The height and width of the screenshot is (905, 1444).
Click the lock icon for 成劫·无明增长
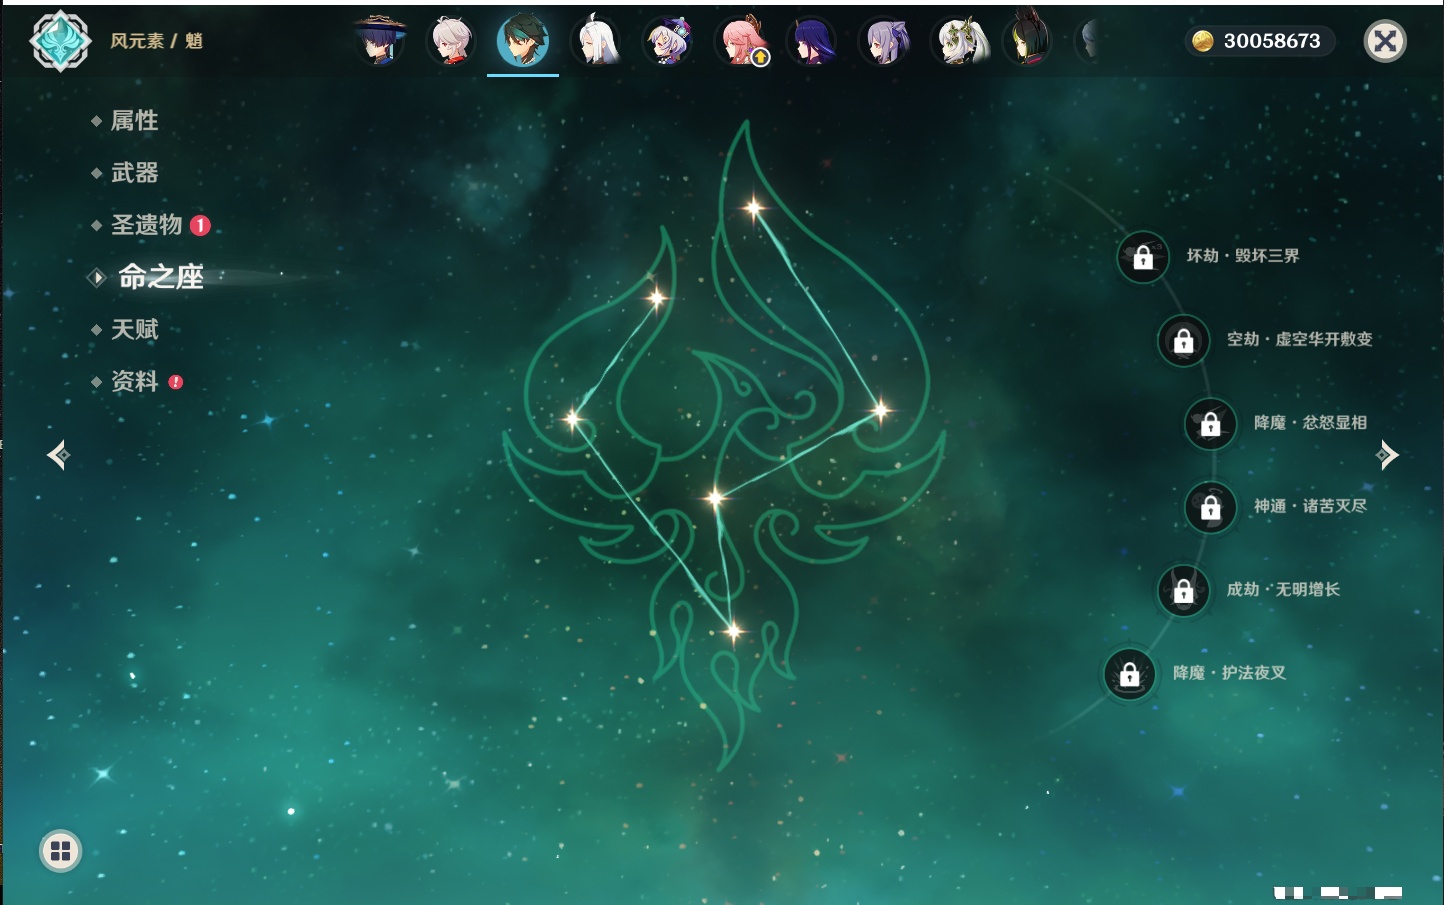click(x=1183, y=590)
